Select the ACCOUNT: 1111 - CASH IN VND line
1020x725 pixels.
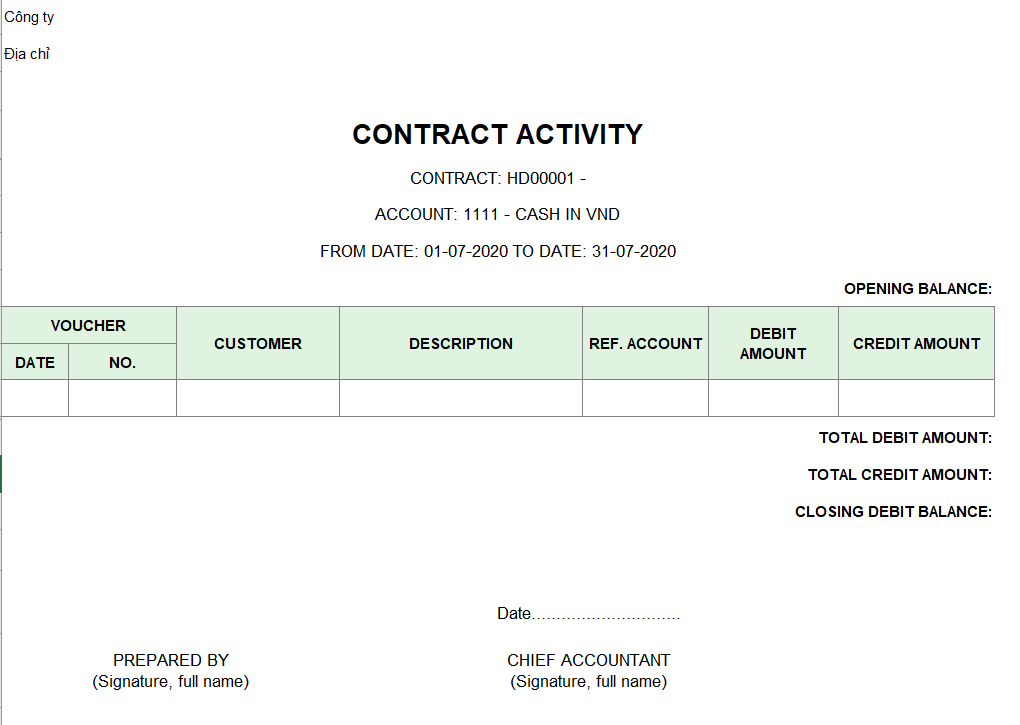(x=497, y=215)
